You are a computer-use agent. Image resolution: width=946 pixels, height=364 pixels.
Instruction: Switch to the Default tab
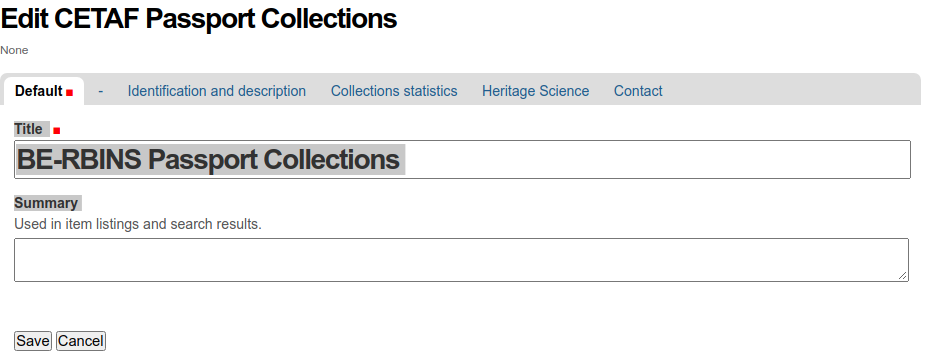43,91
